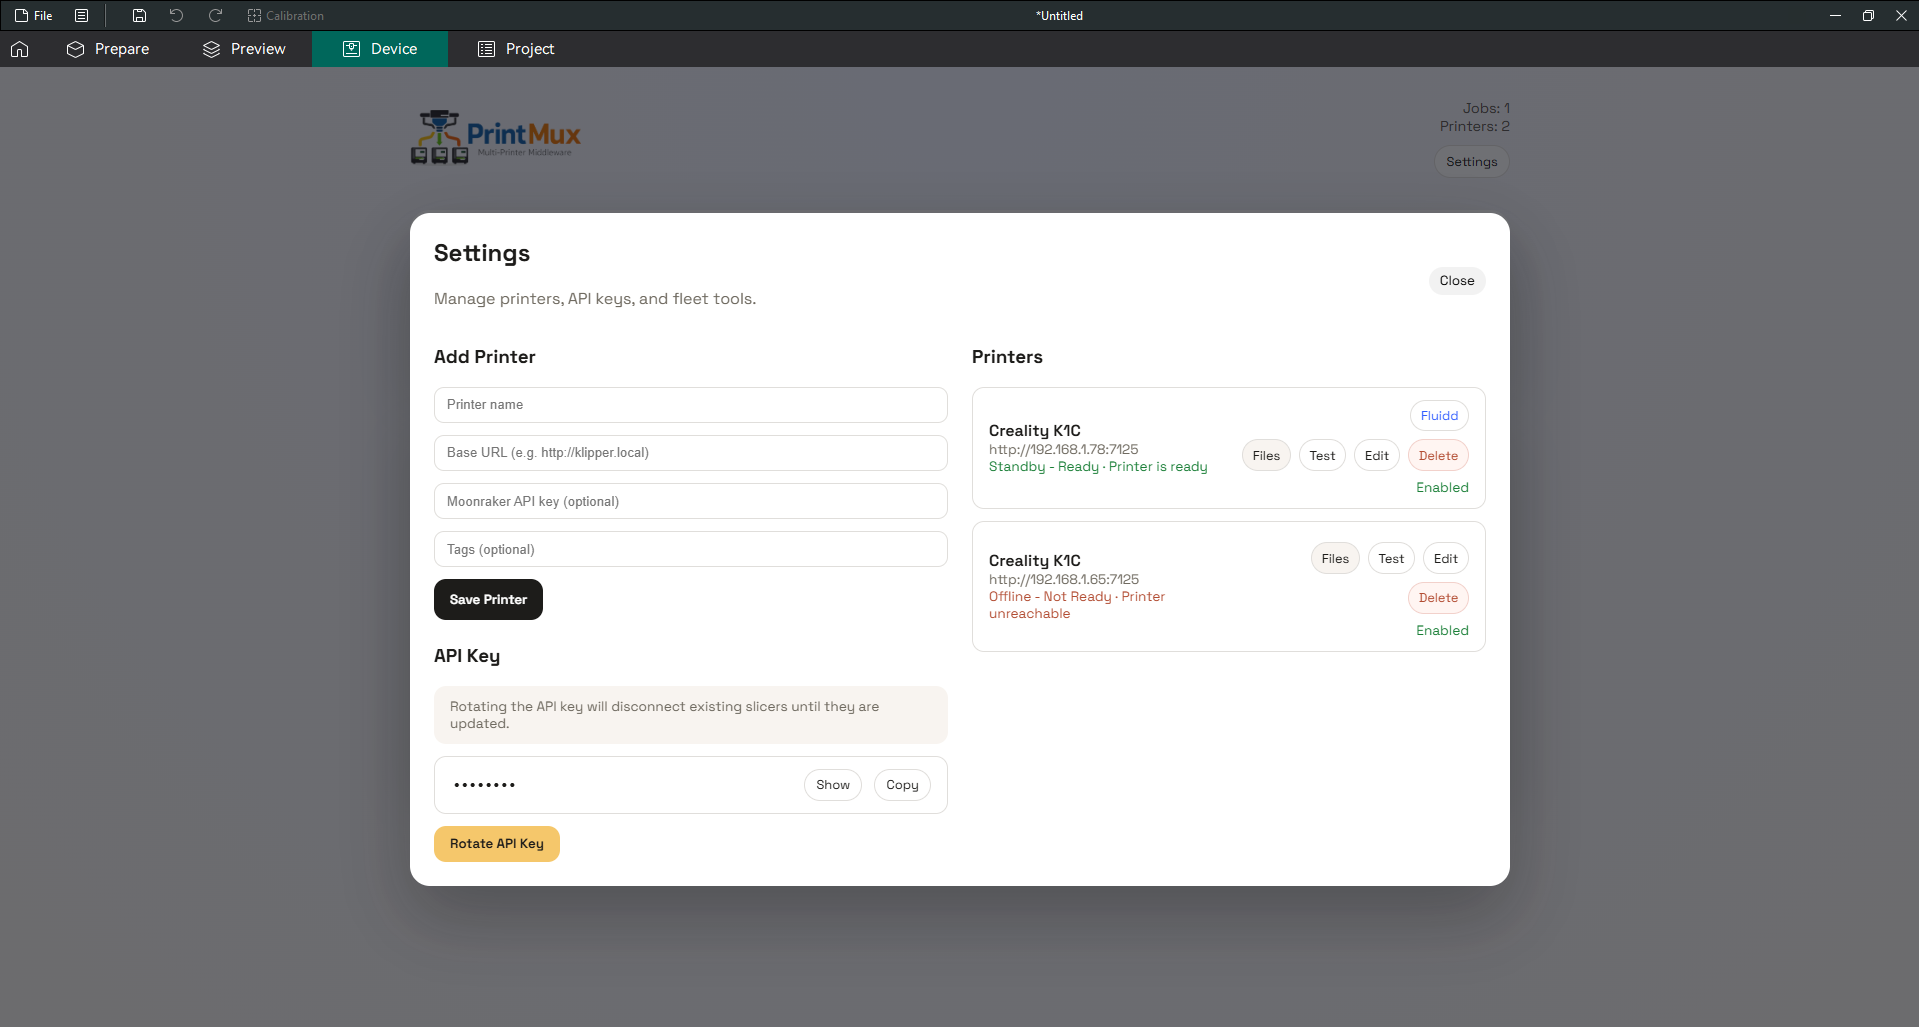Go to the Home screen
The height and width of the screenshot is (1027, 1919).
pyautogui.click(x=20, y=48)
